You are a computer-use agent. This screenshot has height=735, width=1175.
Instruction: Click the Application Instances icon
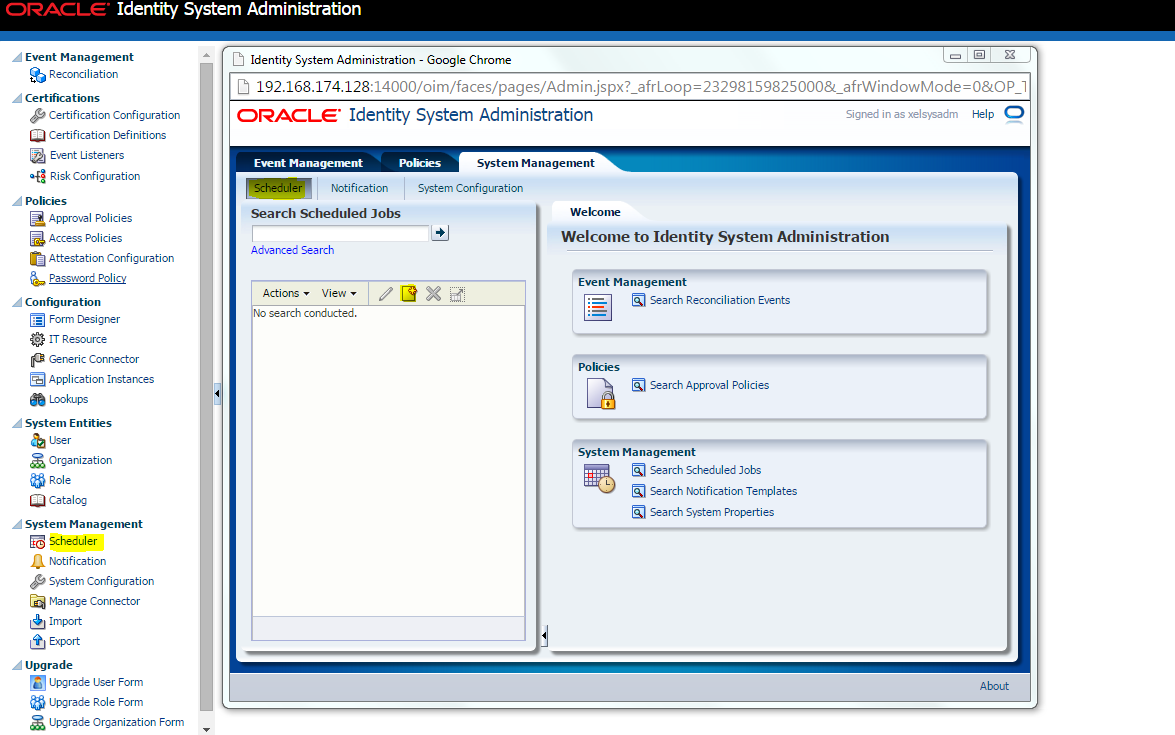pyautogui.click(x=37, y=380)
